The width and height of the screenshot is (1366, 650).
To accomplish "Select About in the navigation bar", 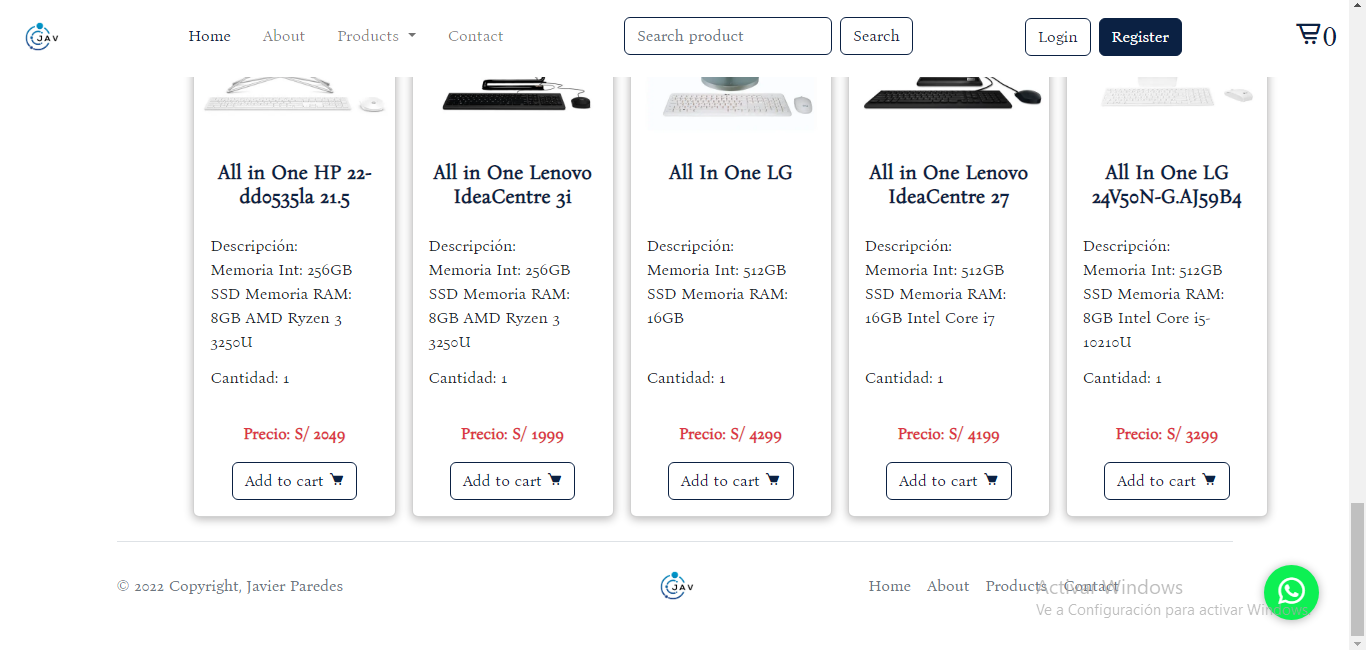I will [283, 36].
